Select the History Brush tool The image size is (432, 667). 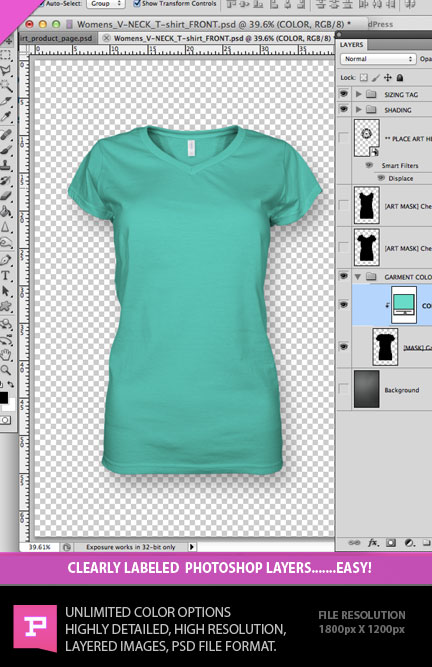(x=6, y=181)
